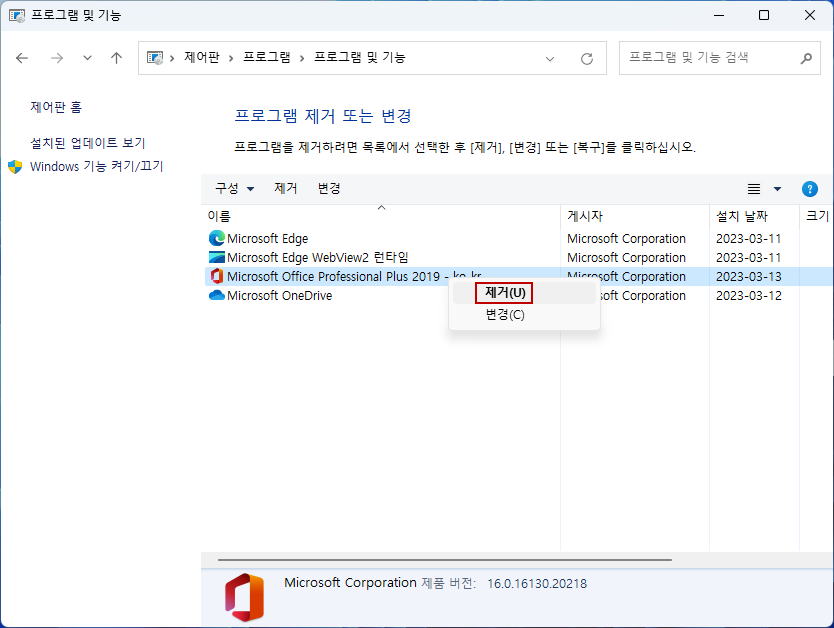The width and height of the screenshot is (834, 628).
Task: Sort by the 게시자 column header
Action: tap(635, 216)
